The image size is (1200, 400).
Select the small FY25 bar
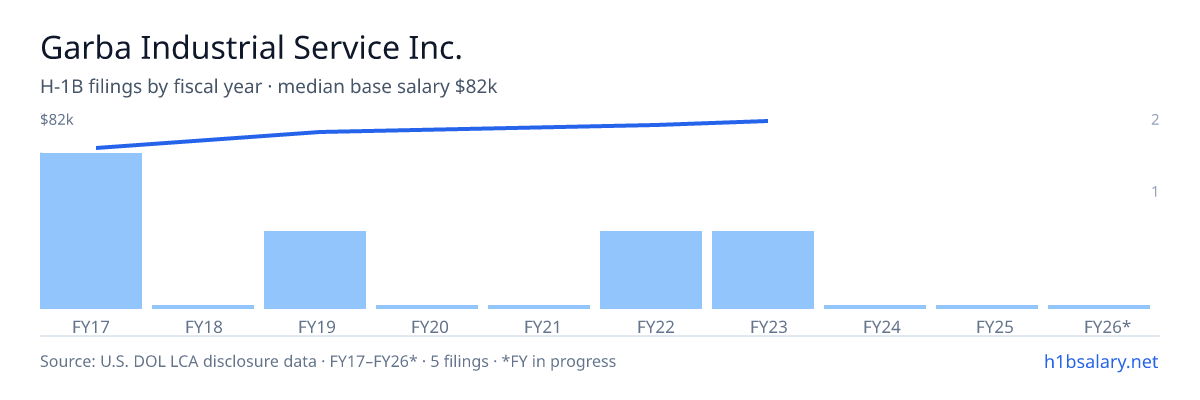[x=987, y=307]
